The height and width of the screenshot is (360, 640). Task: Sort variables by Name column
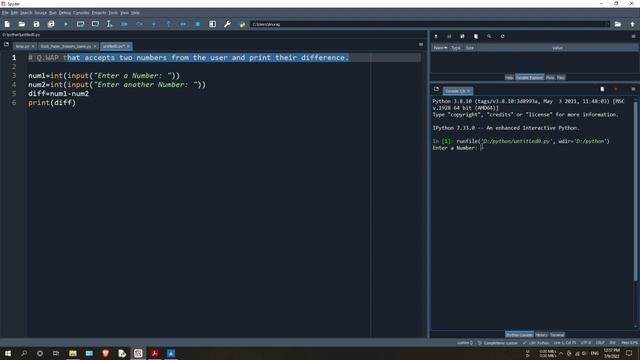440,48
